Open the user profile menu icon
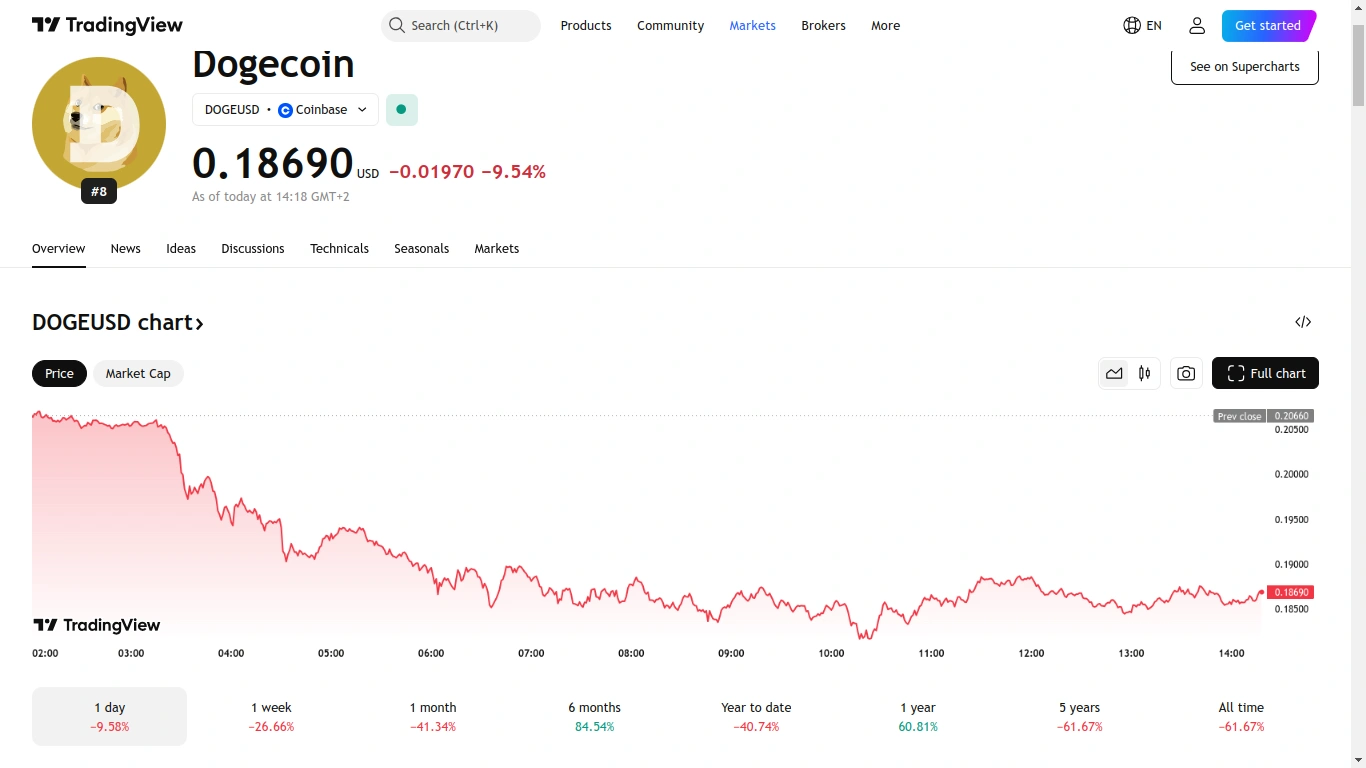Image resolution: width=1366 pixels, height=768 pixels. click(1197, 26)
